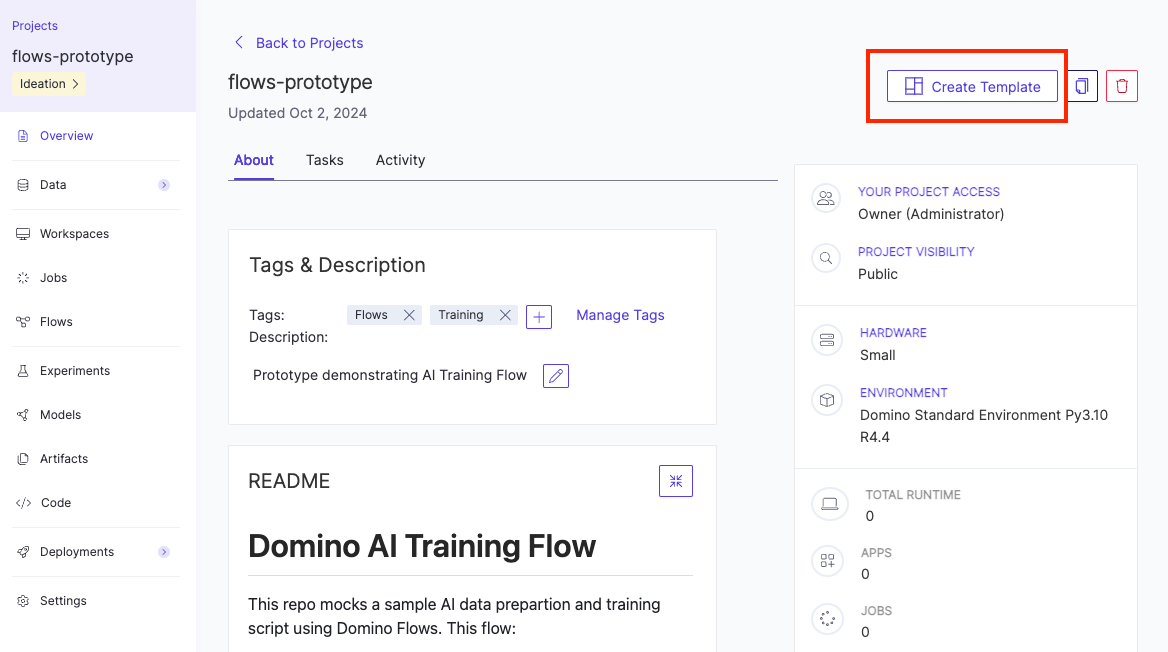The image size is (1168, 652).
Task: Click the plus icon to add a tag
Action: point(539,317)
